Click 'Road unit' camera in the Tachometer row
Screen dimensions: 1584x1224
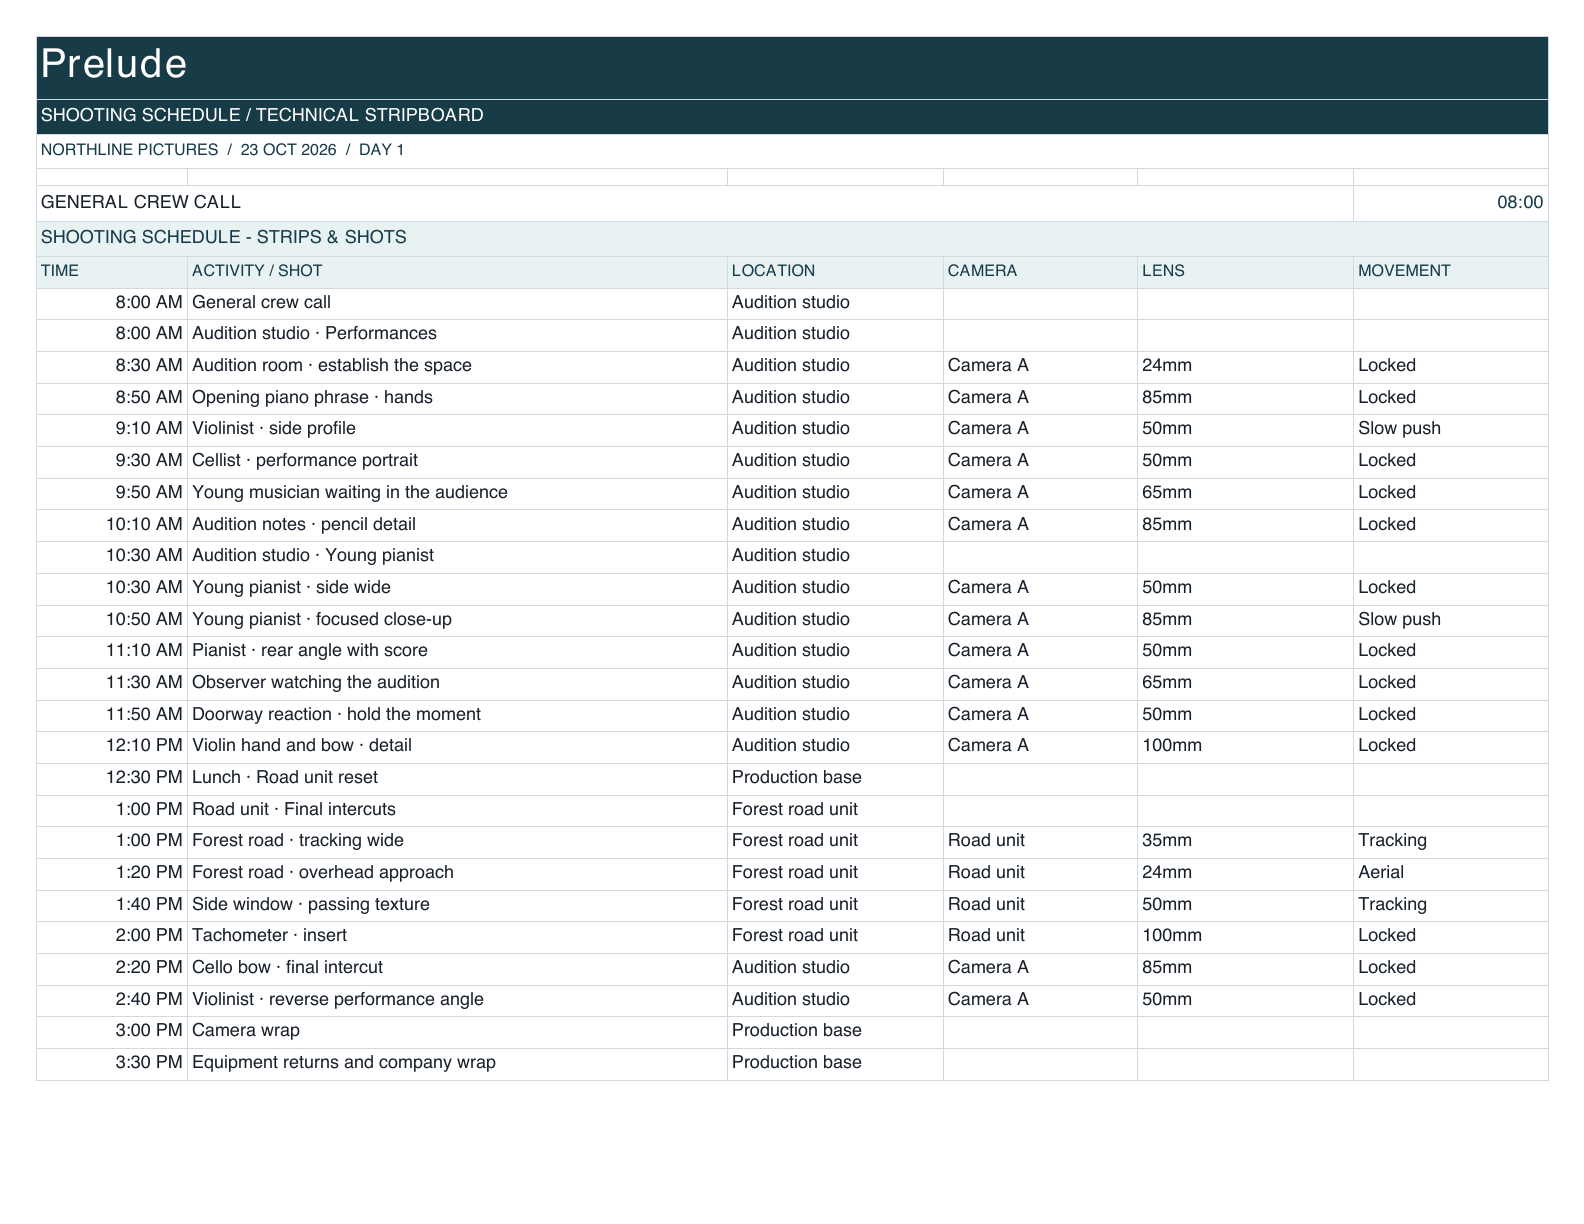point(986,936)
